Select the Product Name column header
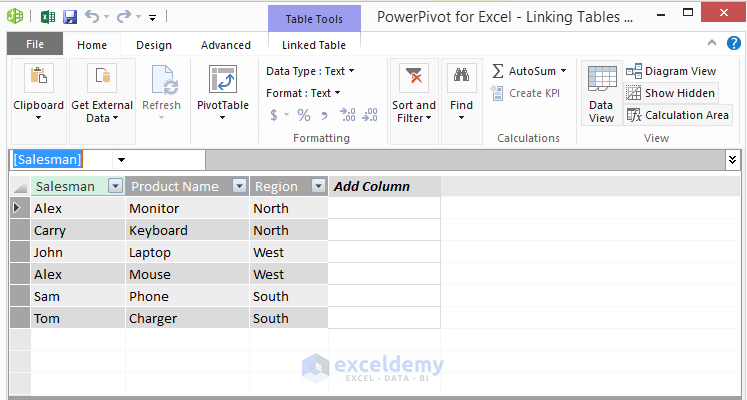Screen dimensions: 747x400 coord(175,187)
